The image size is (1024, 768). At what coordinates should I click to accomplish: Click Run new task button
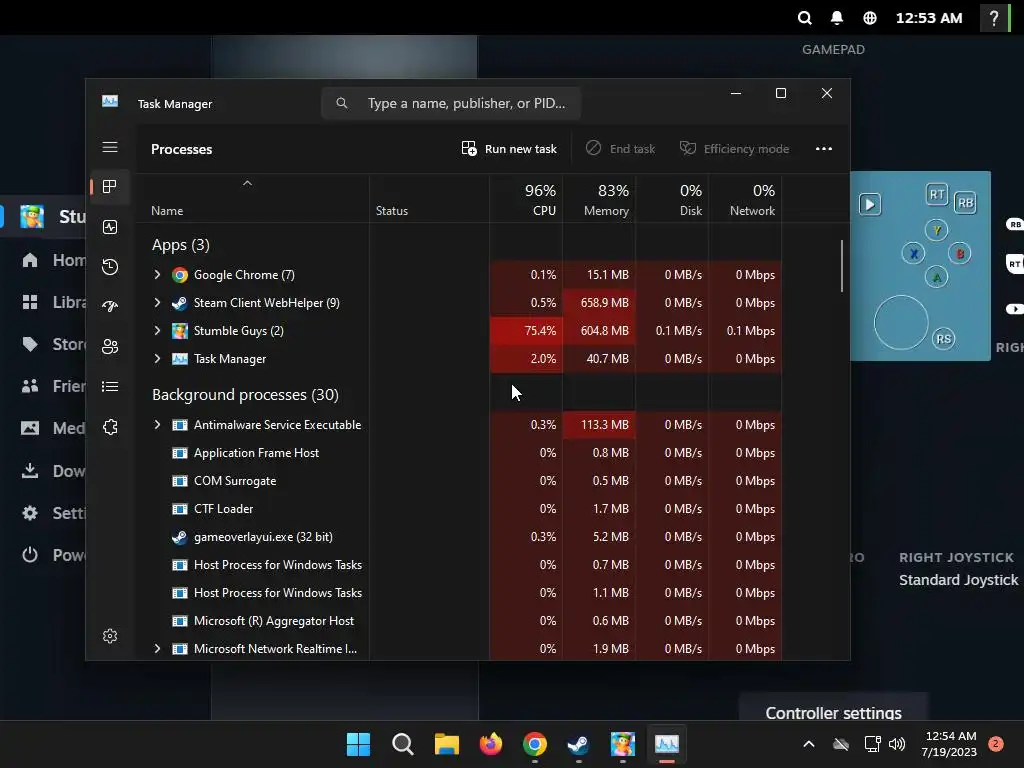tap(509, 149)
